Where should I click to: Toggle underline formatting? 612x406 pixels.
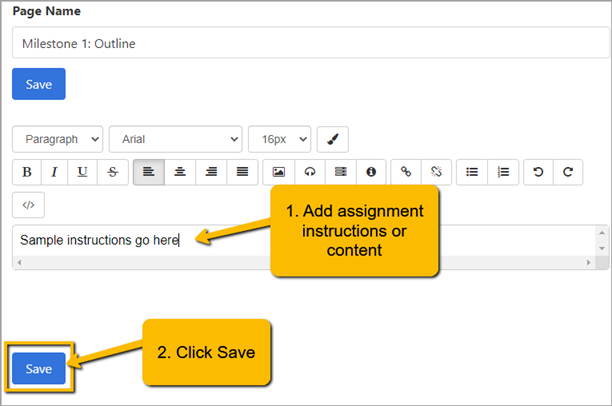(82, 172)
